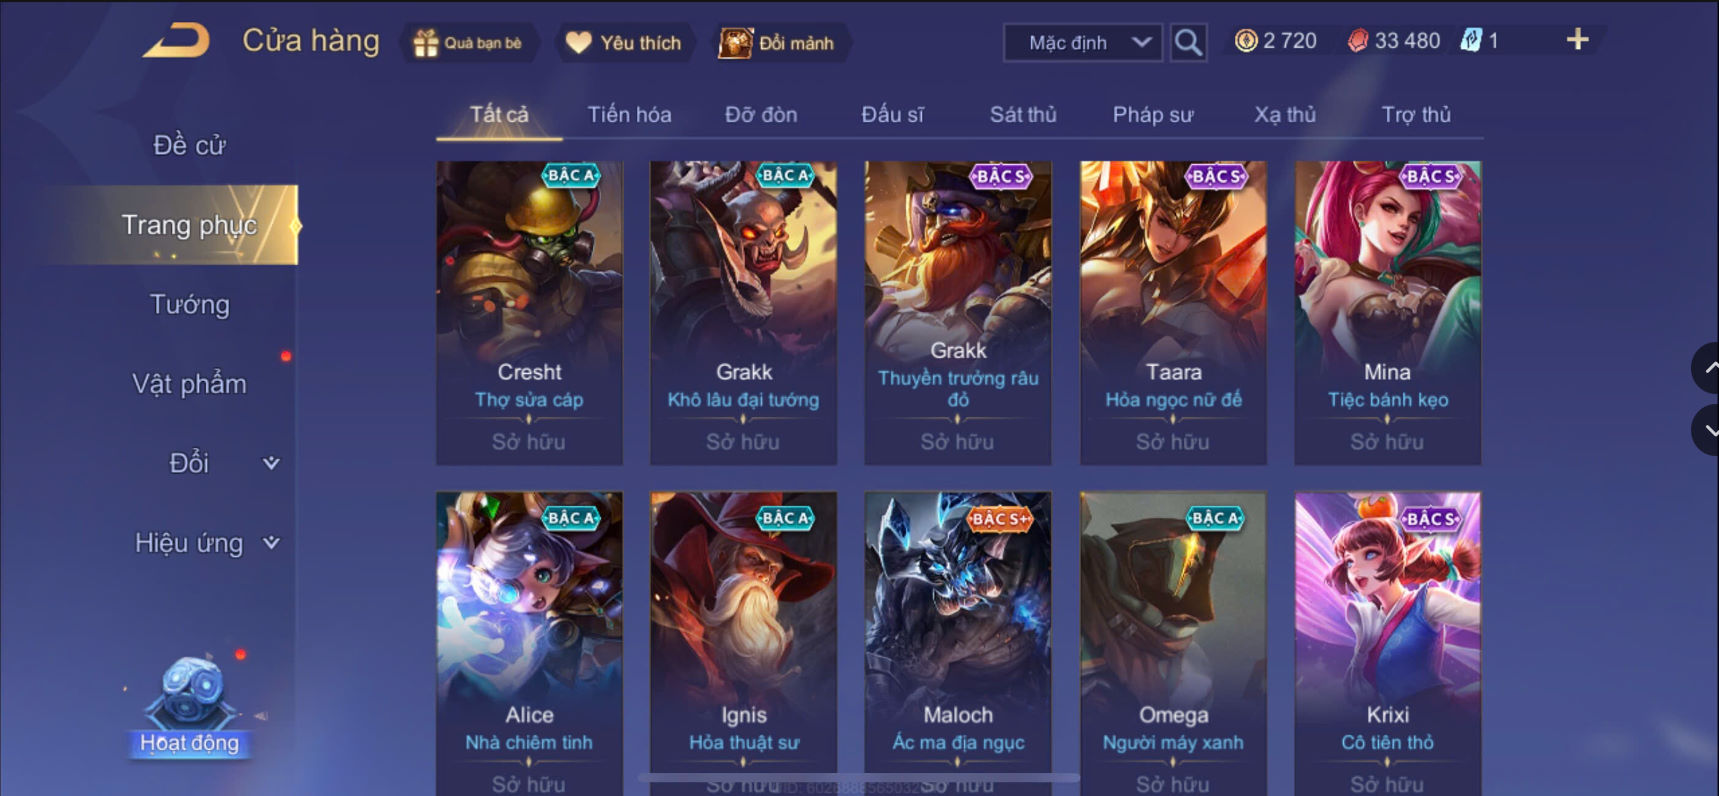Image resolution: width=1719 pixels, height=796 pixels.
Task: Click the red gem balance 33 480
Action: (1394, 41)
